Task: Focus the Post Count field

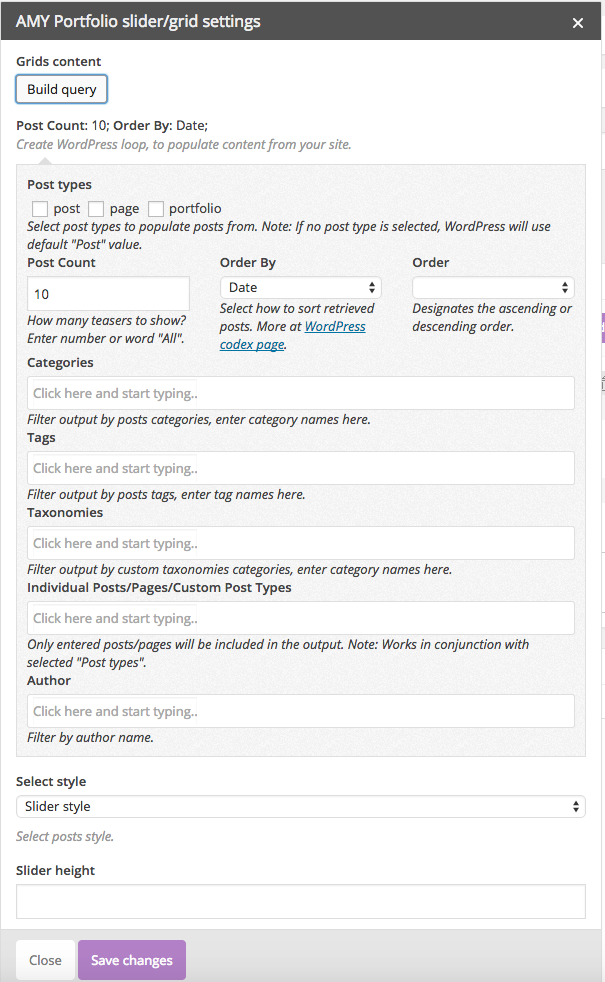Action: coord(108,294)
